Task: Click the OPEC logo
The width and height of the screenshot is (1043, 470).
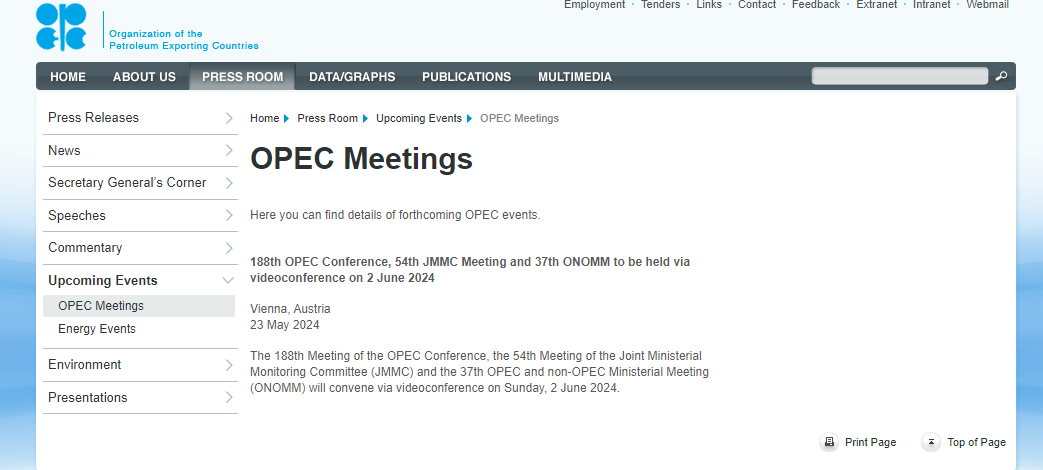Action: [62, 27]
